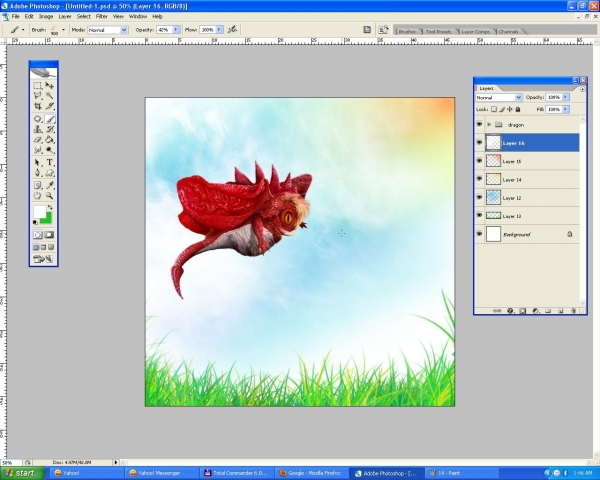Select the Clone Stamp tool
The image size is (600, 480).
pos(38,129)
